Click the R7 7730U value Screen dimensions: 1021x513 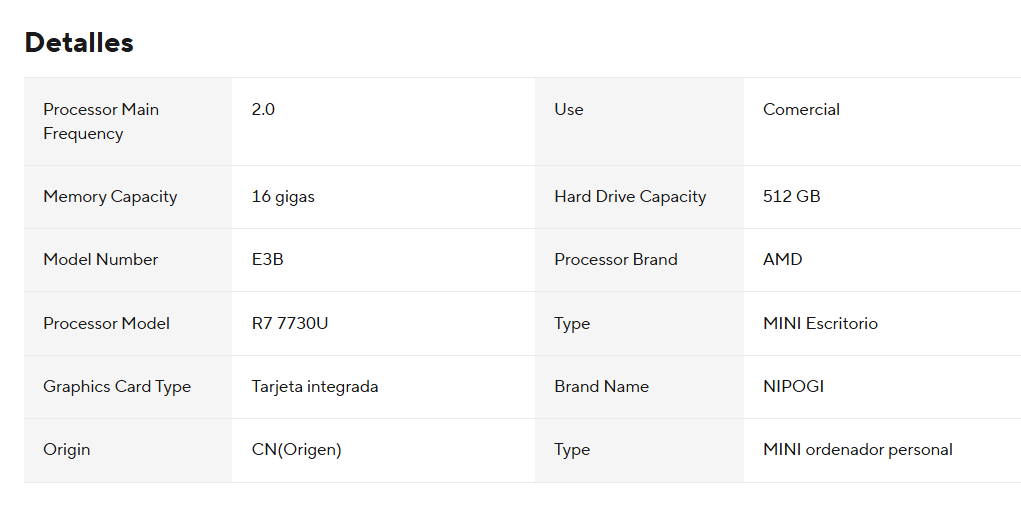pyautogui.click(x=290, y=323)
